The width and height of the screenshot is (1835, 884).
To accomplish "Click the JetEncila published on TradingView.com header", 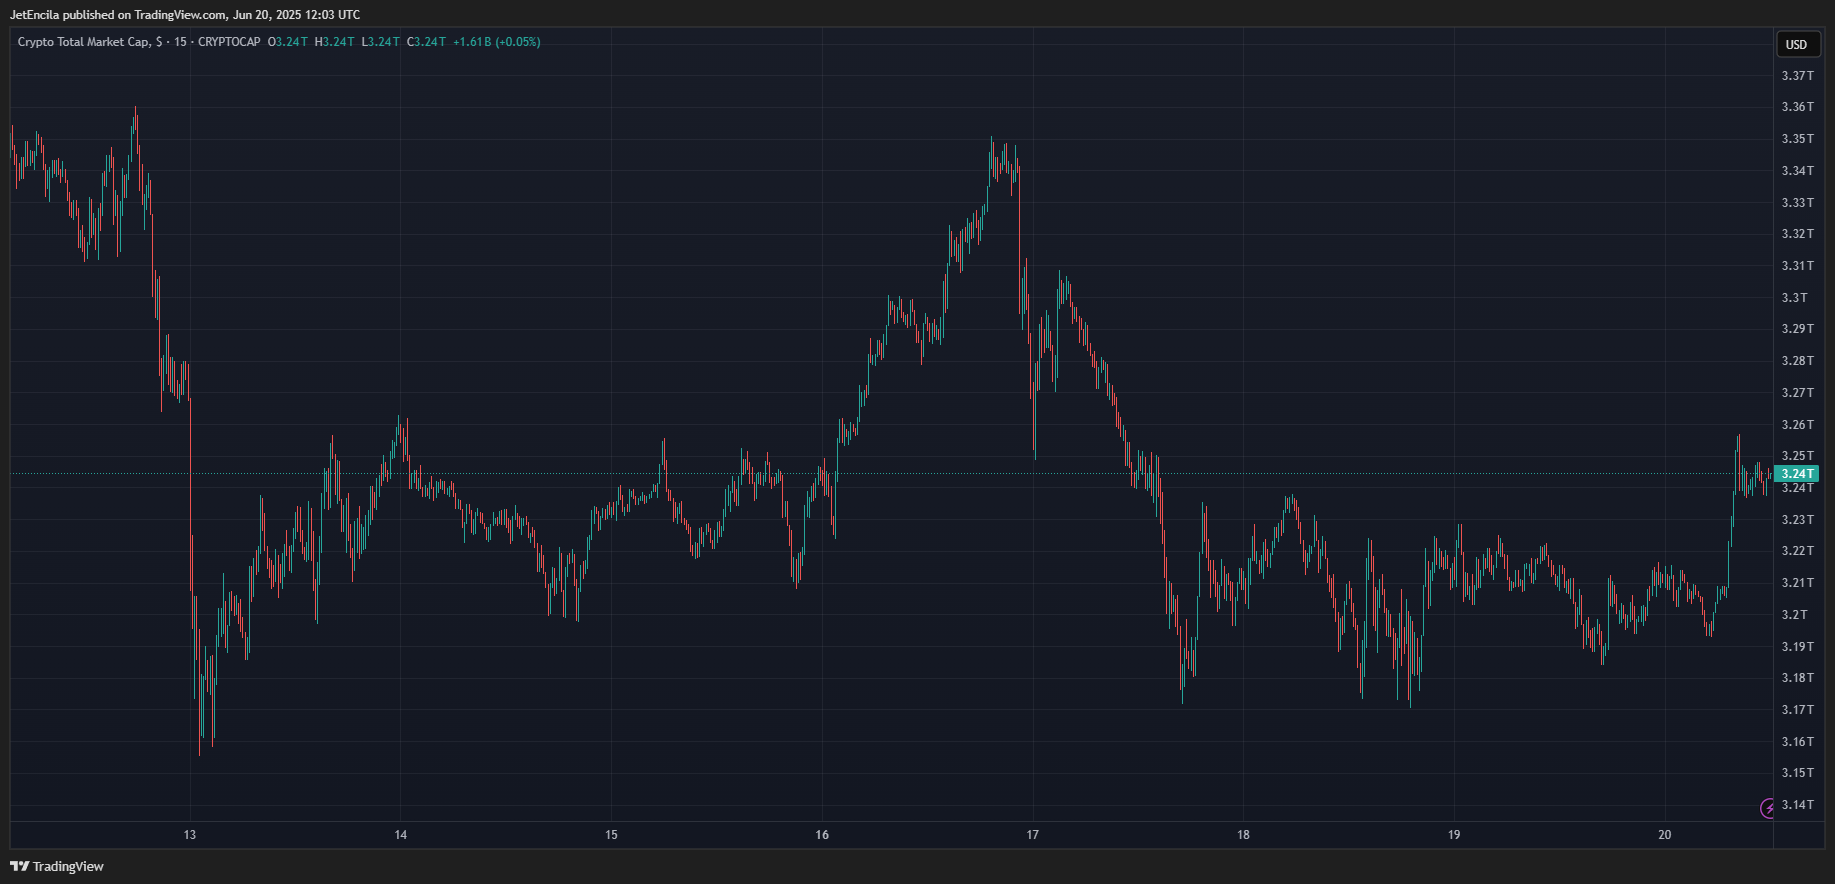I will pyautogui.click(x=185, y=15).
